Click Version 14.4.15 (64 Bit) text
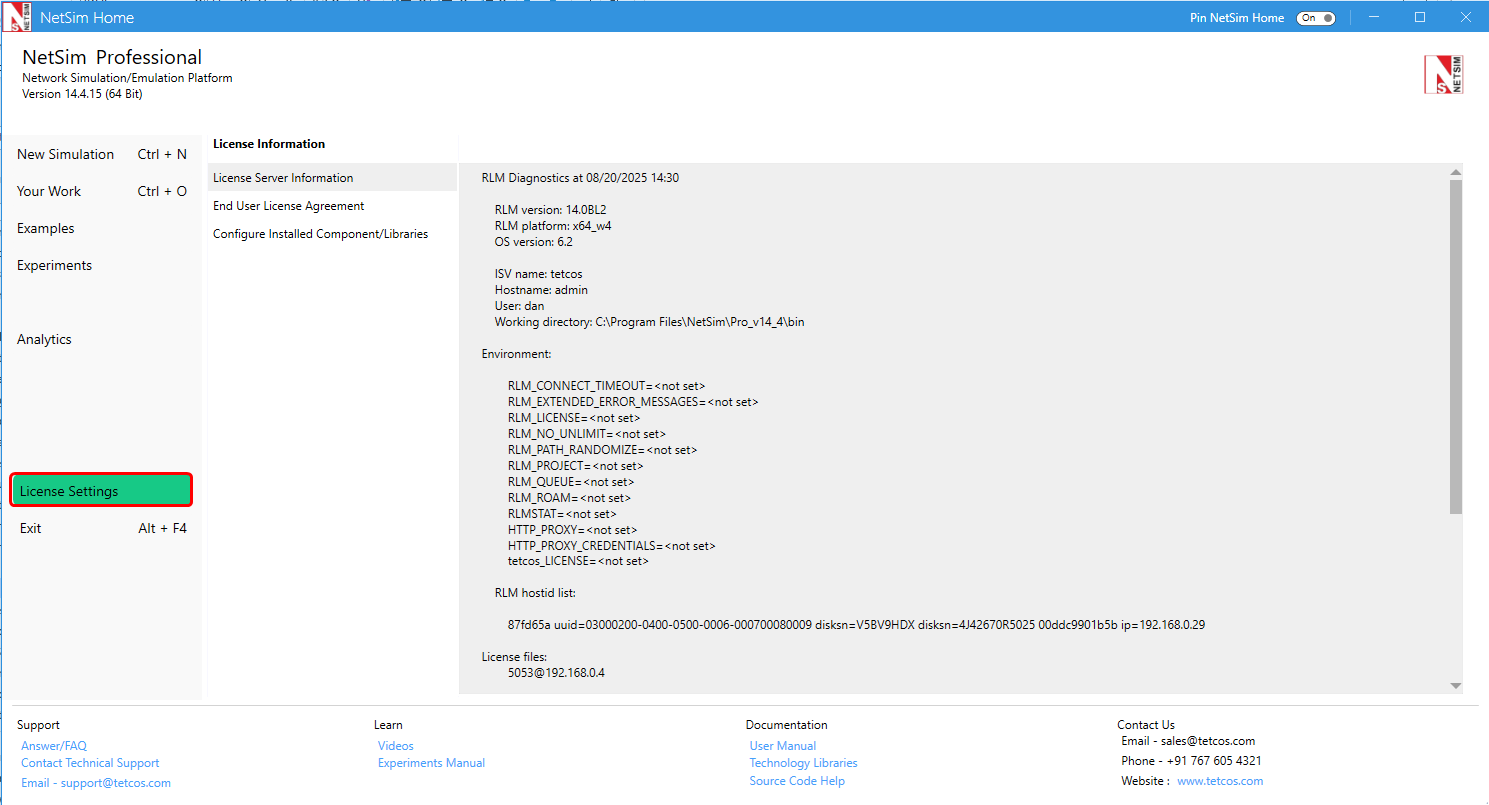Image resolution: width=1489 pixels, height=805 pixels. [82, 94]
